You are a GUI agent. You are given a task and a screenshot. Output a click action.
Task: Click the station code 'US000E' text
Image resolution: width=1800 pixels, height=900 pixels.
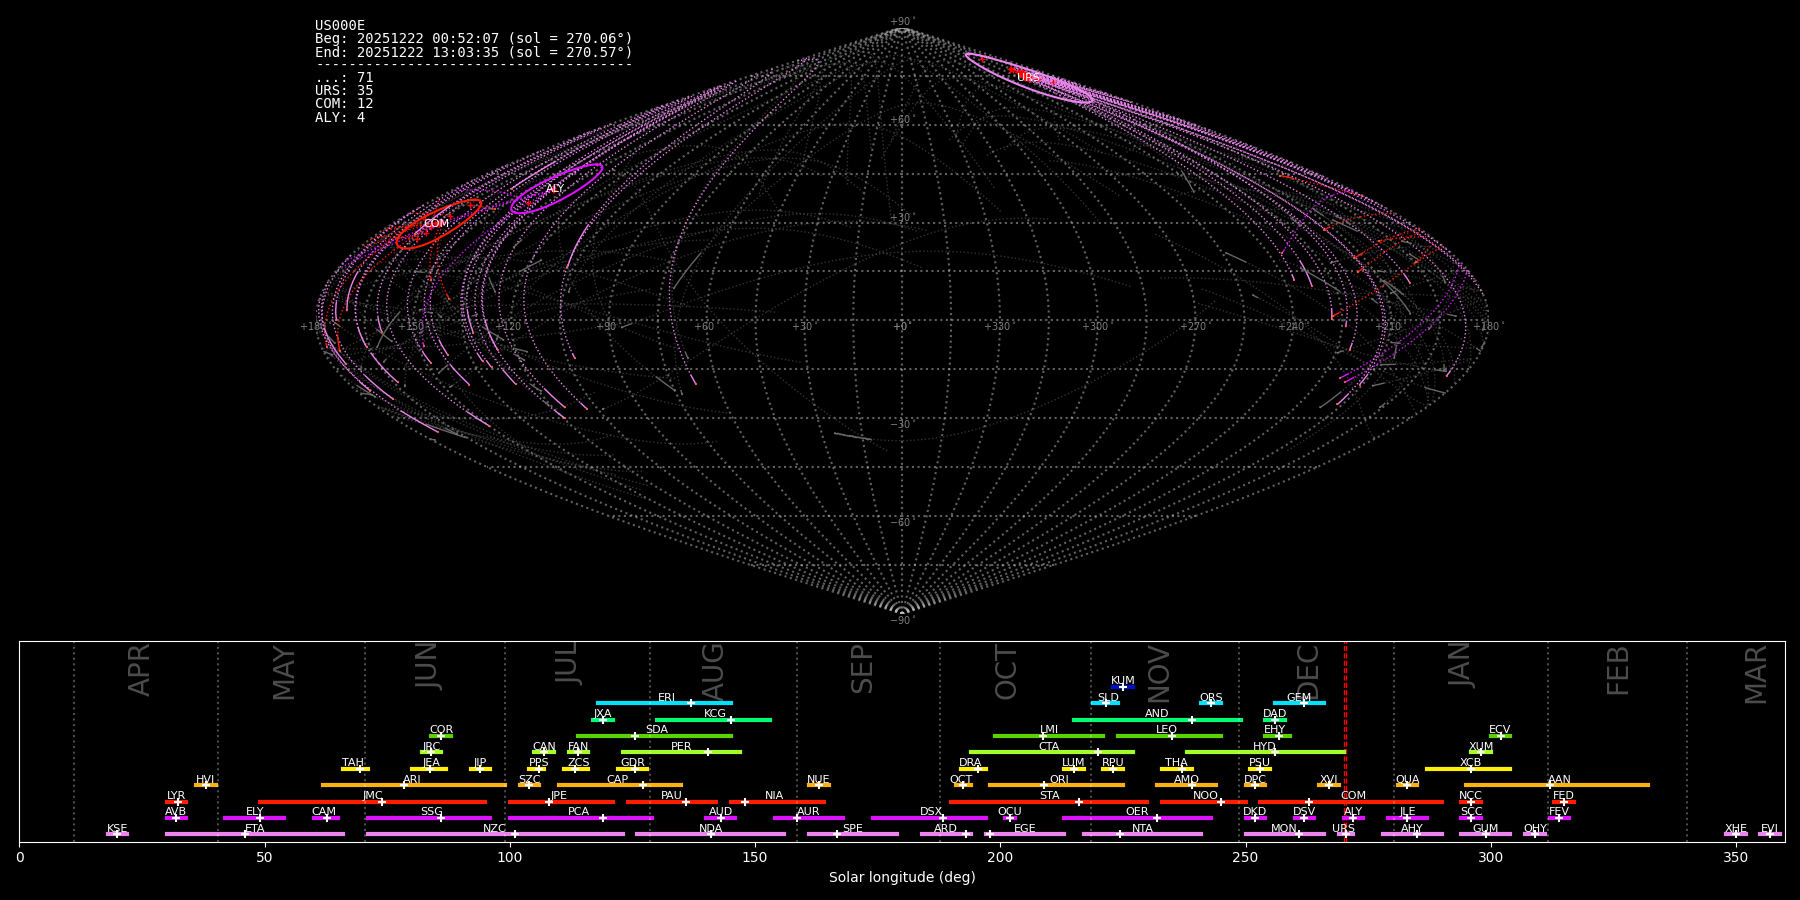(340, 26)
